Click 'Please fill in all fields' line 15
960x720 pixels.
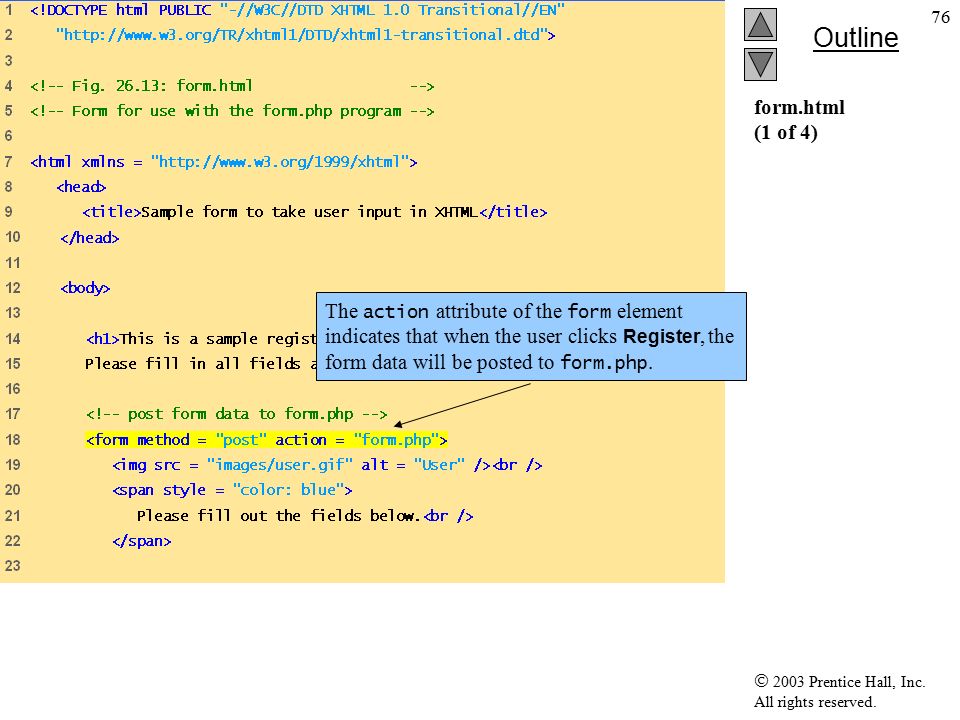coord(200,364)
